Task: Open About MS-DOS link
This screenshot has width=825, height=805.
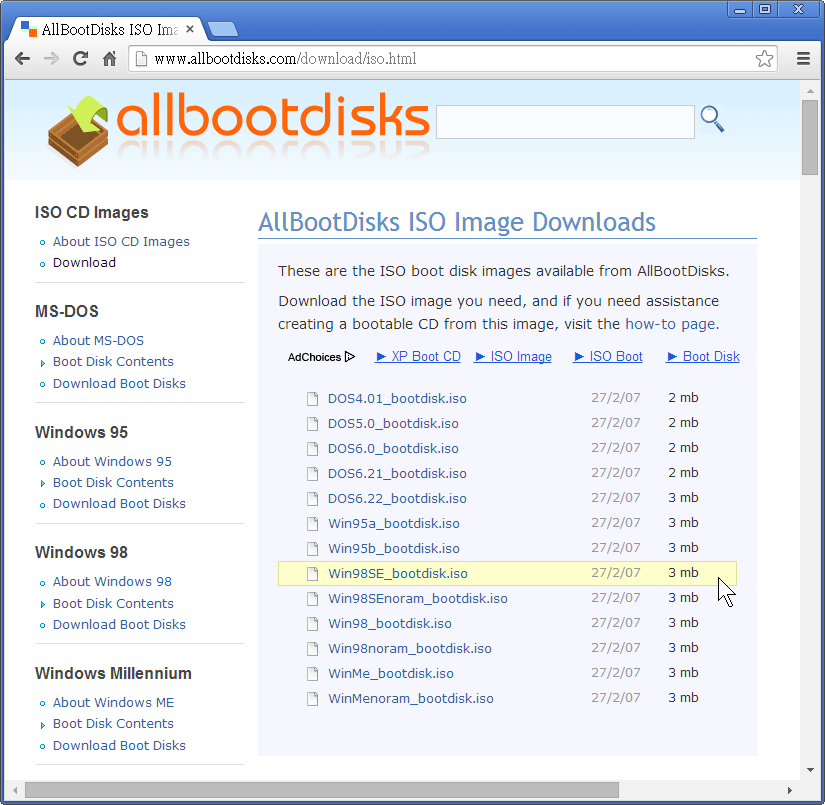Action: click(x=98, y=340)
